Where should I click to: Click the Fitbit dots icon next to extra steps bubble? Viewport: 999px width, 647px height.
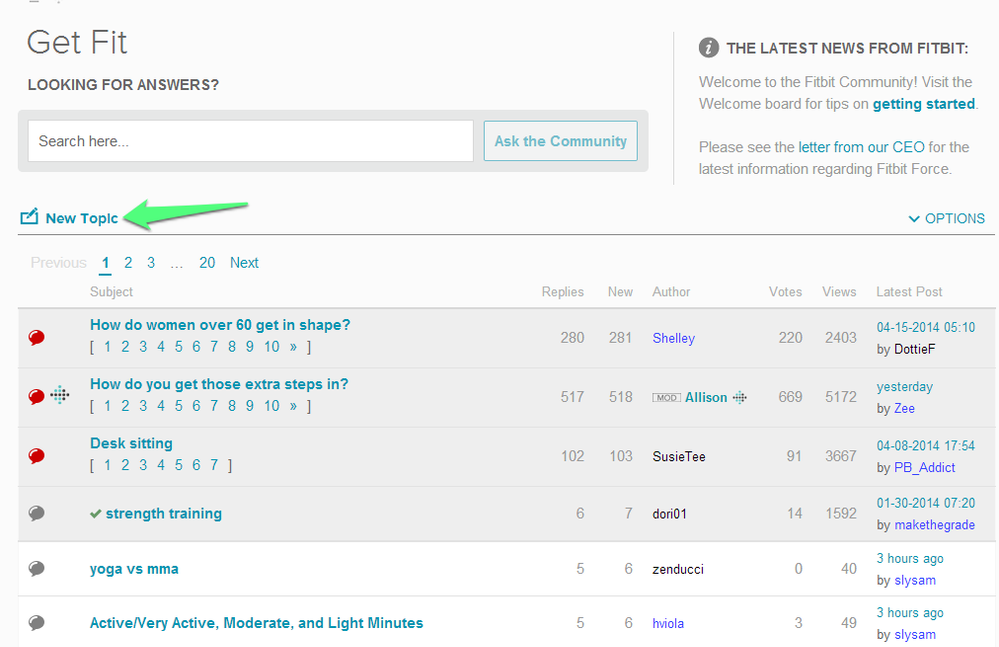coord(60,395)
